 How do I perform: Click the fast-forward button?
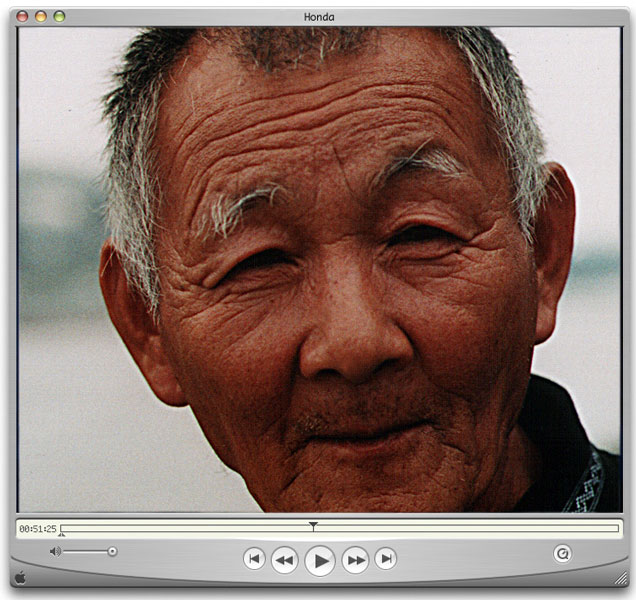click(x=355, y=560)
